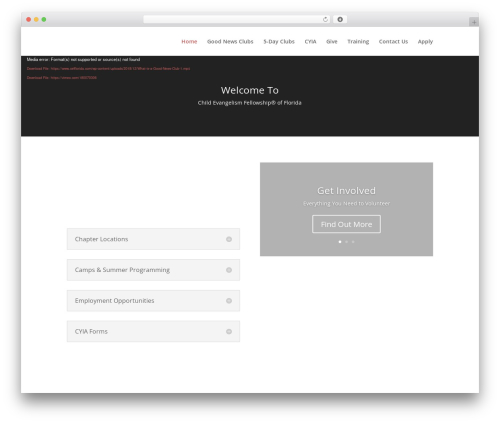
Task: Open the Home menu item
Action: tap(189, 41)
